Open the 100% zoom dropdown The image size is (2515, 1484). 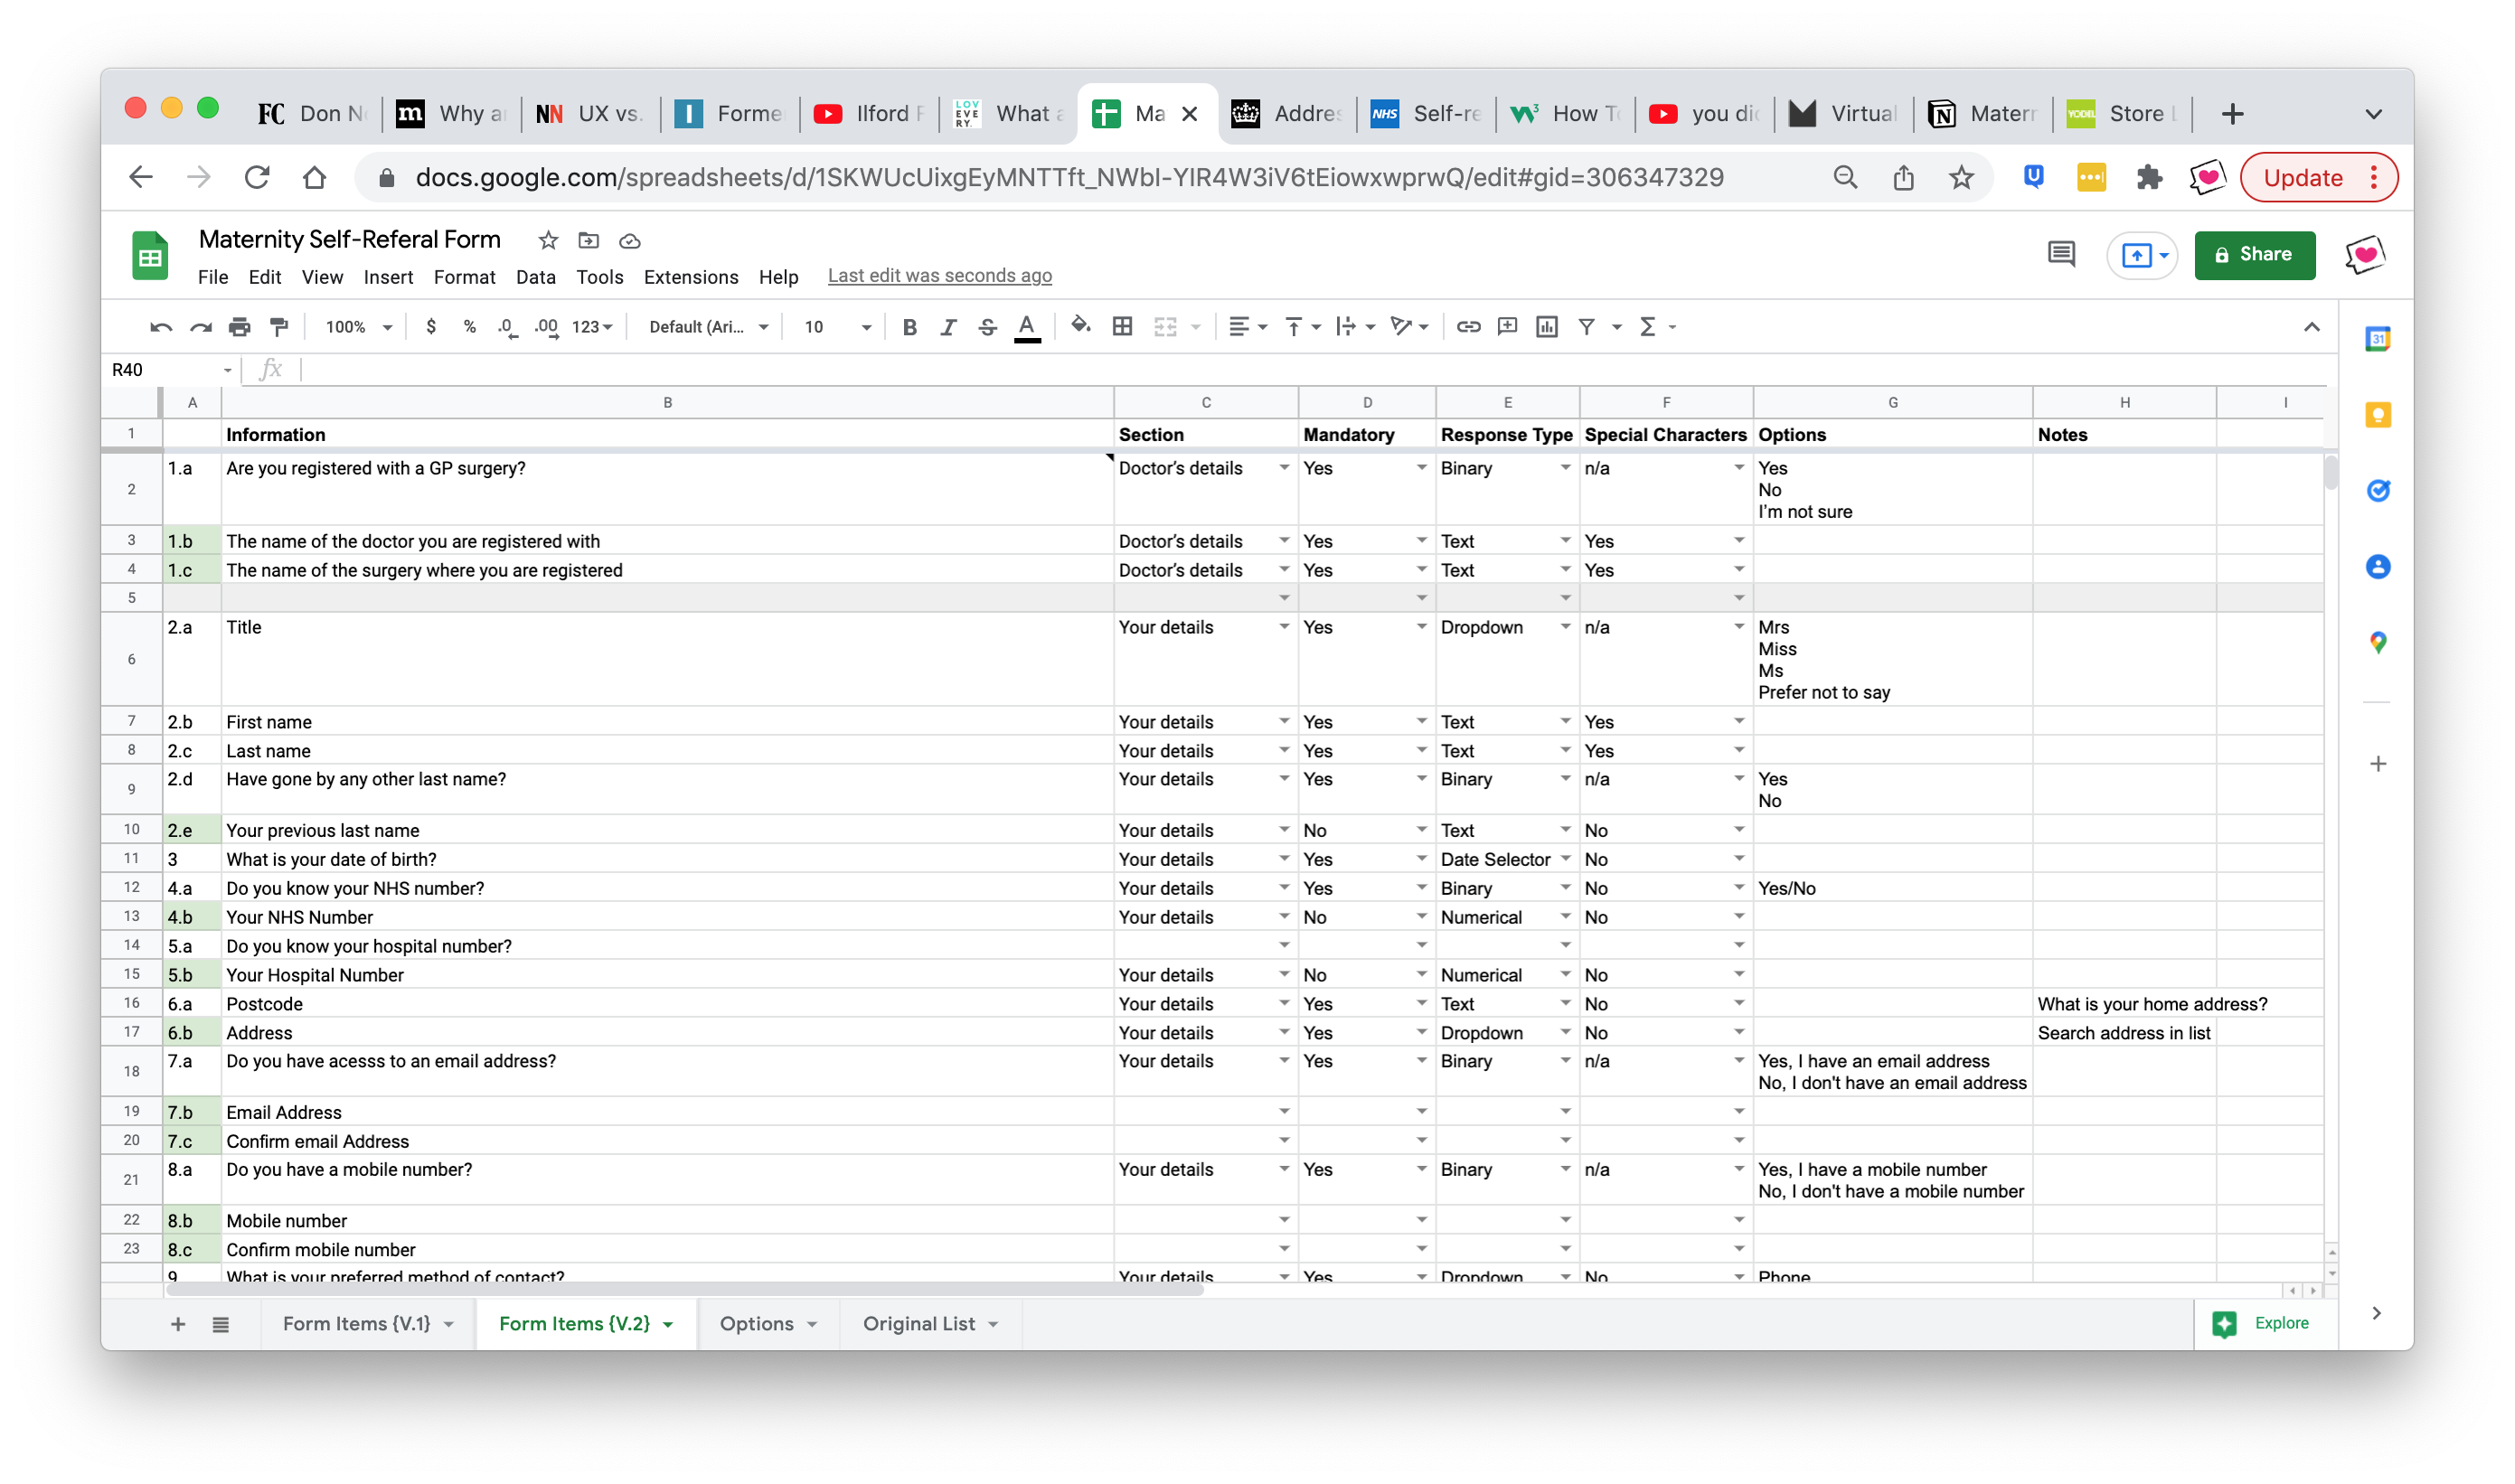[358, 327]
